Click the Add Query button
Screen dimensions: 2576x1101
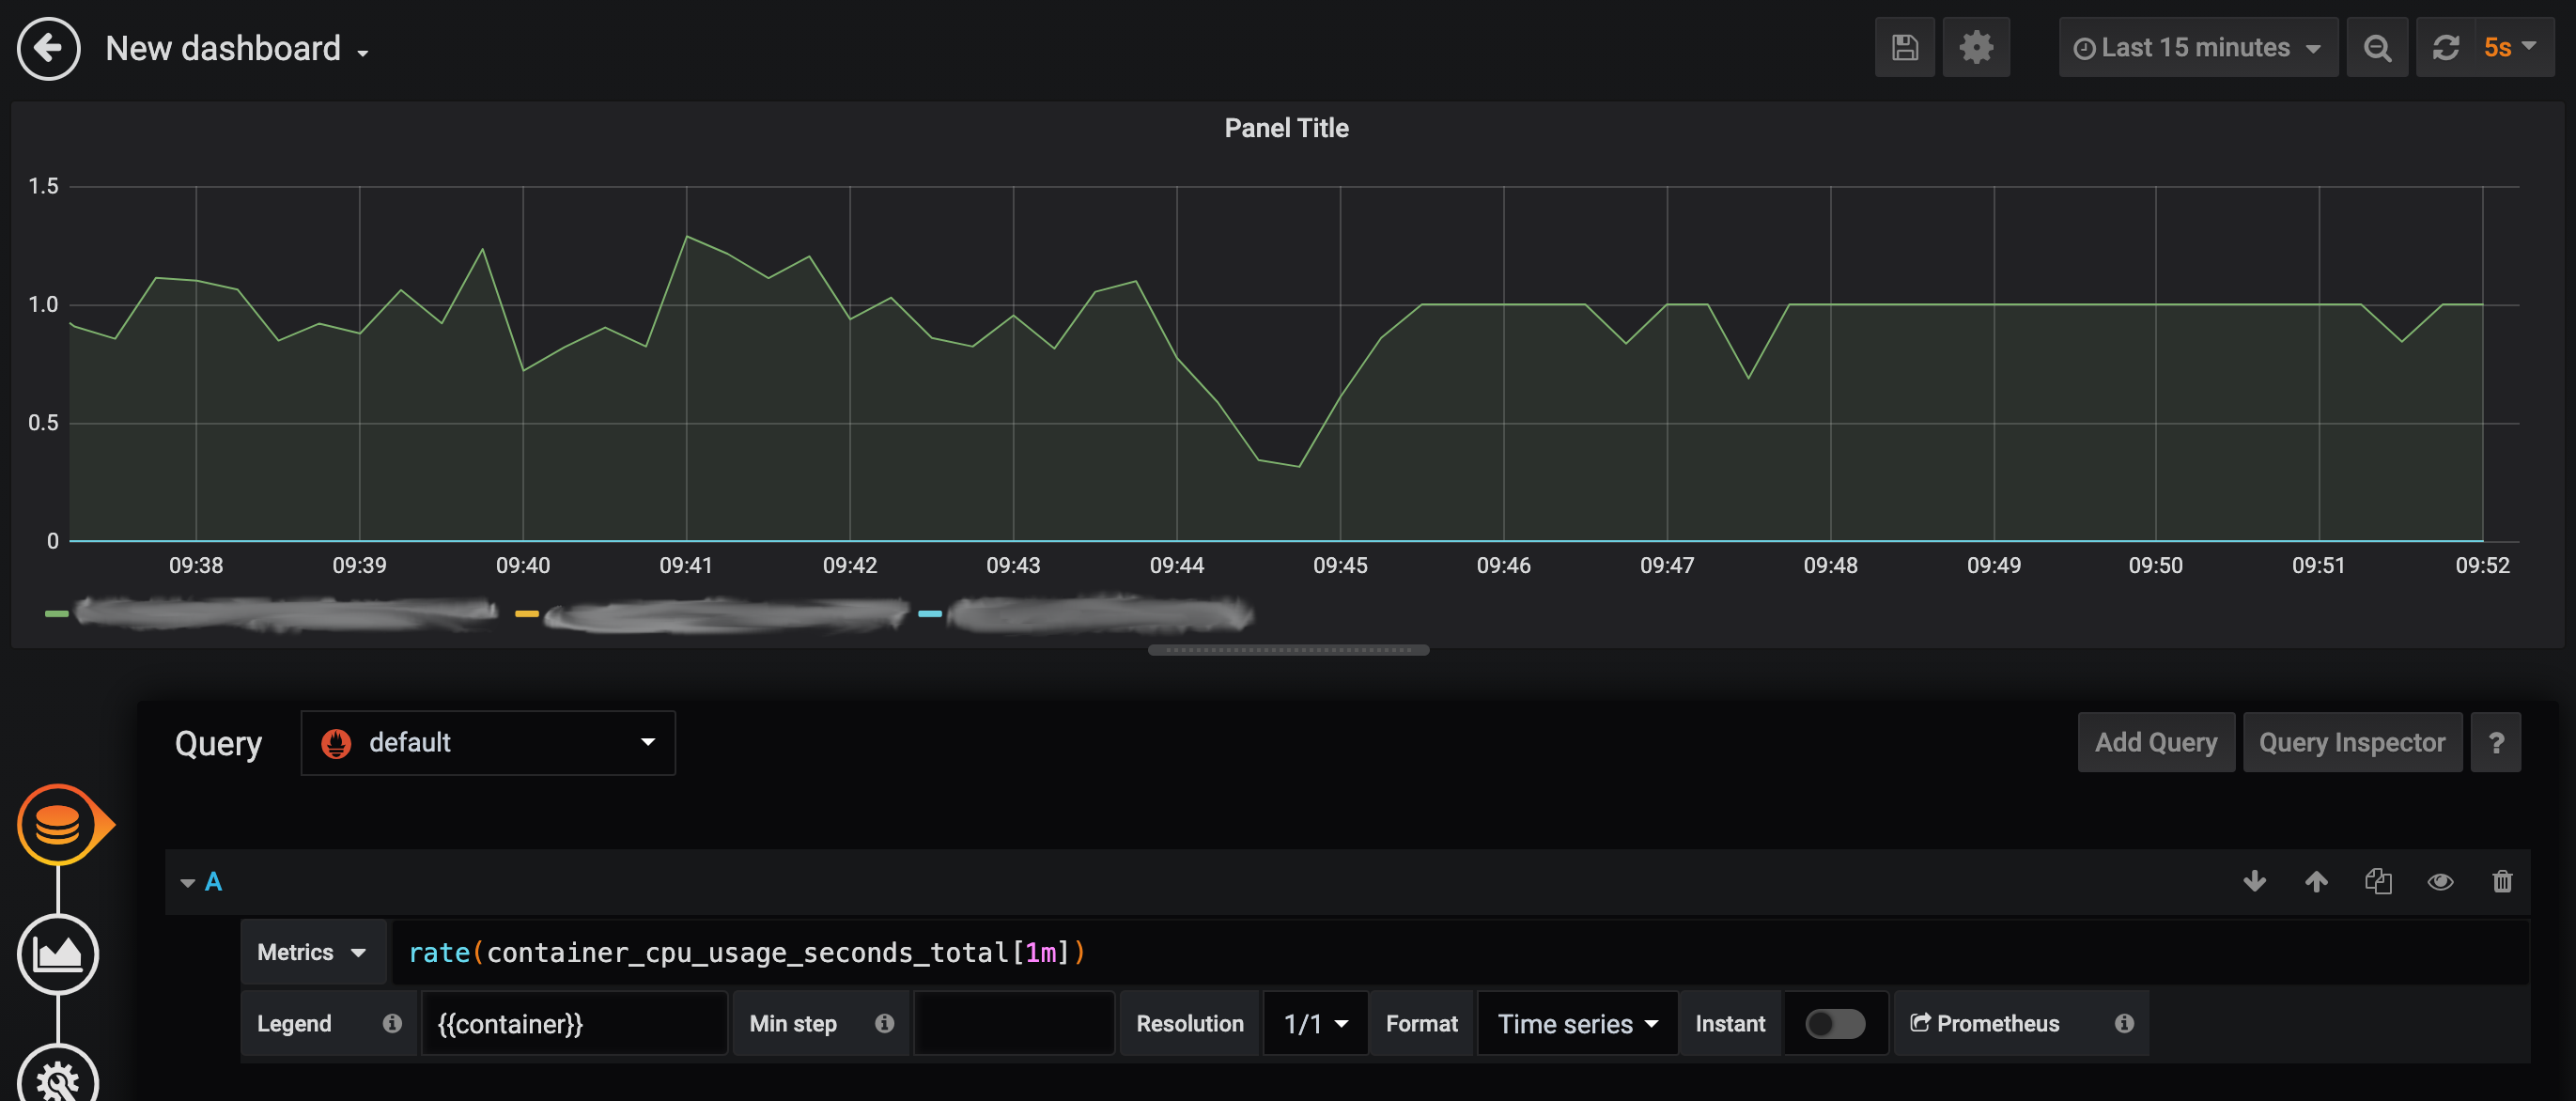(2155, 742)
